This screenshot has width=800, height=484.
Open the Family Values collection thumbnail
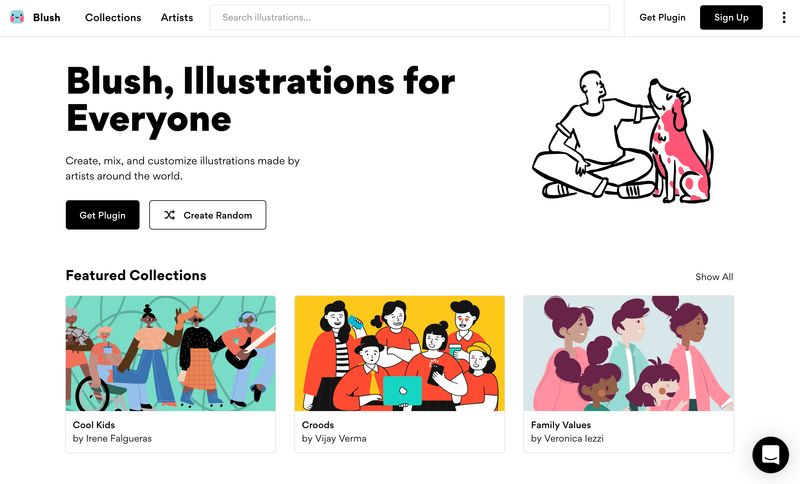point(629,353)
